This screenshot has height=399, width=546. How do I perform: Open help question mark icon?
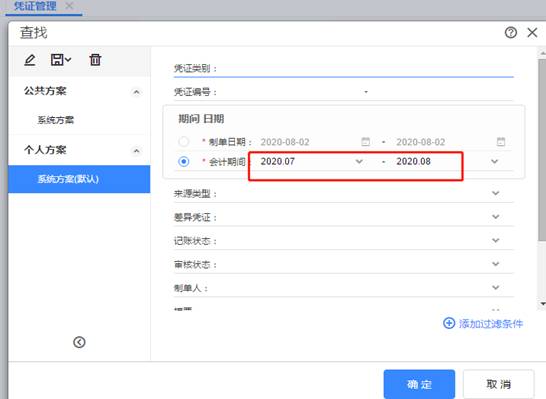point(510,33)
